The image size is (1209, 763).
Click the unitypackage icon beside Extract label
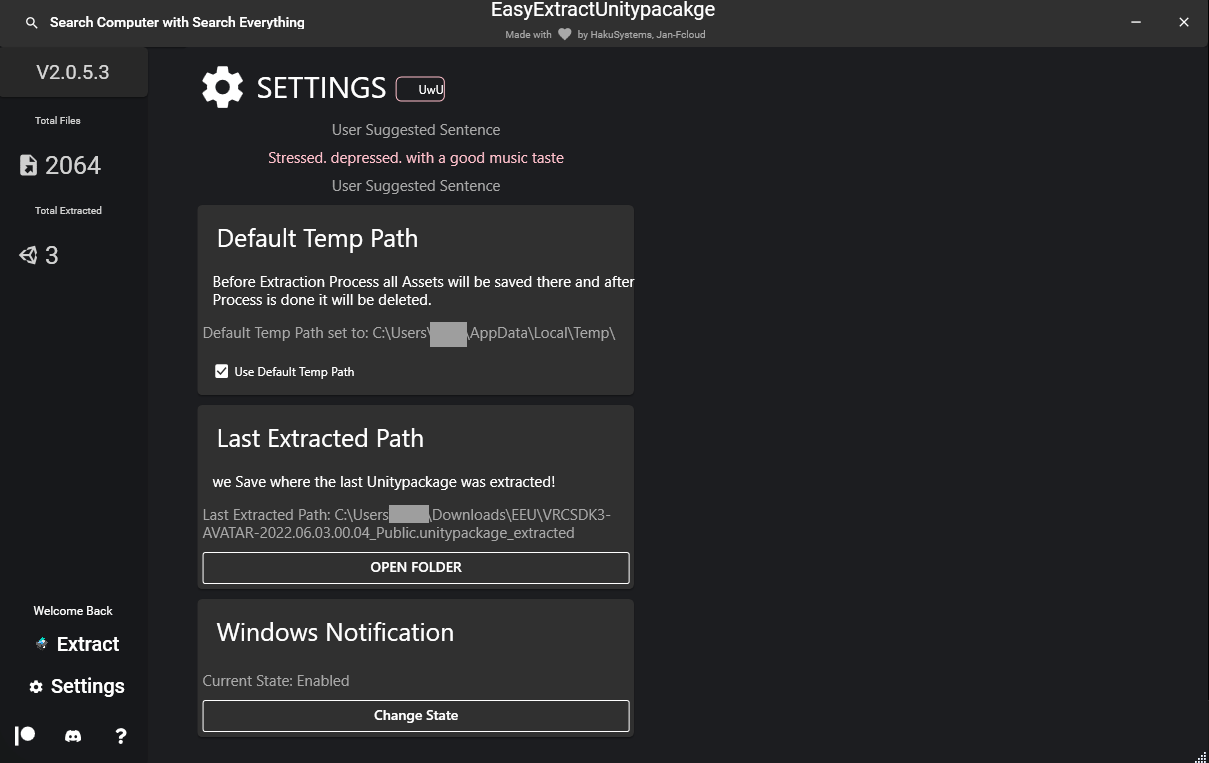pos(41,644)
